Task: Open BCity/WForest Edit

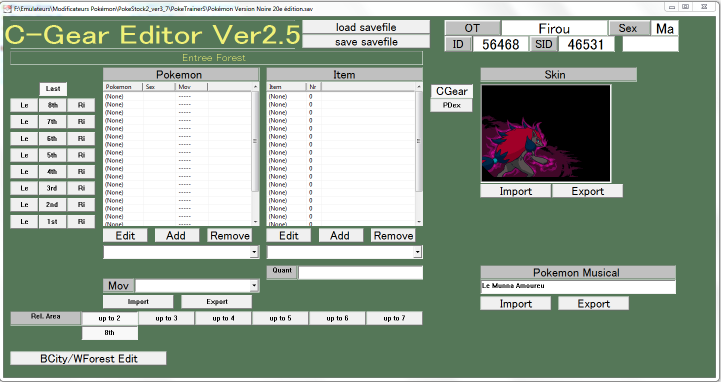Action: (88, 359)
